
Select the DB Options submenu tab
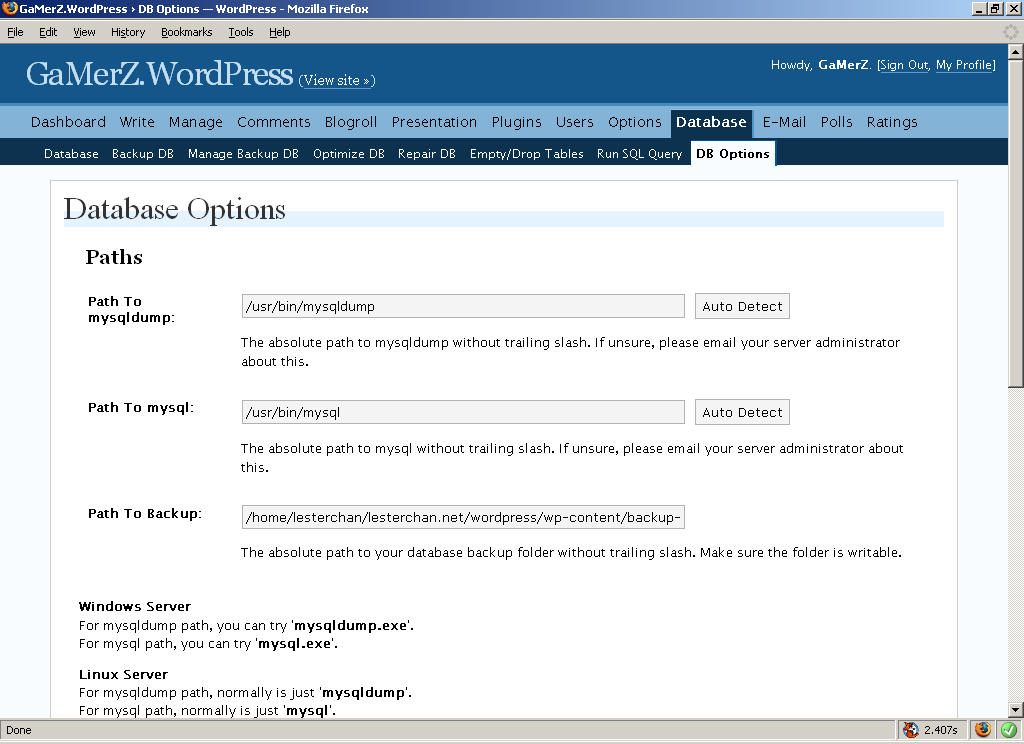point(733,154)
